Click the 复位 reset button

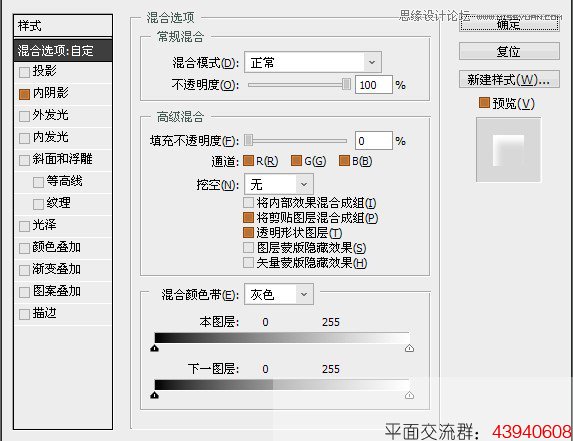(x=509, y=51)
